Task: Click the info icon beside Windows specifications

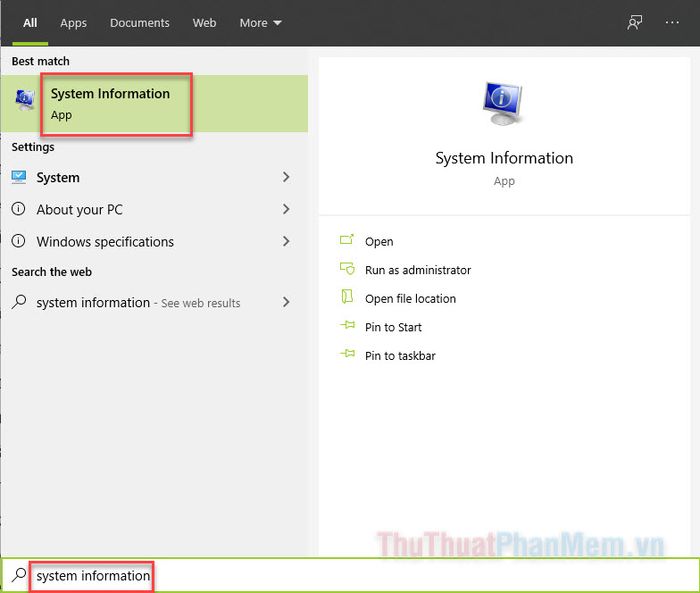Action: tap(18, 241)
